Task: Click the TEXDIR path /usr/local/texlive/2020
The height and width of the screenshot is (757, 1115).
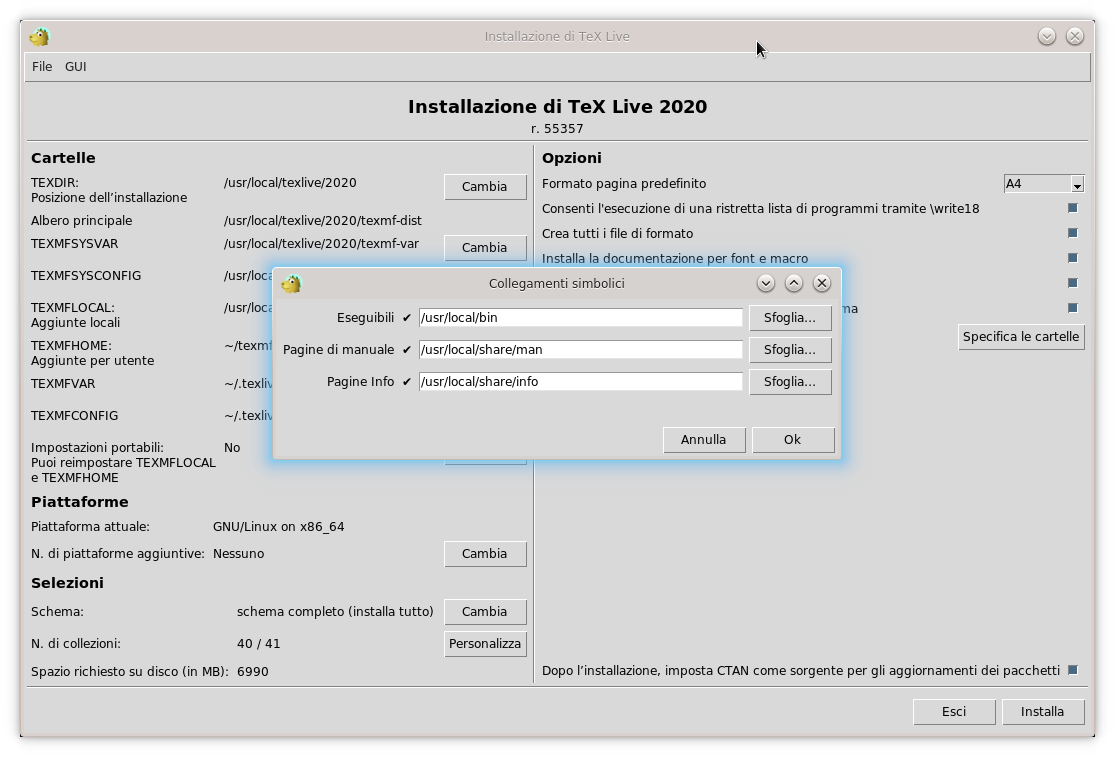Action: (x=290, y=183)
